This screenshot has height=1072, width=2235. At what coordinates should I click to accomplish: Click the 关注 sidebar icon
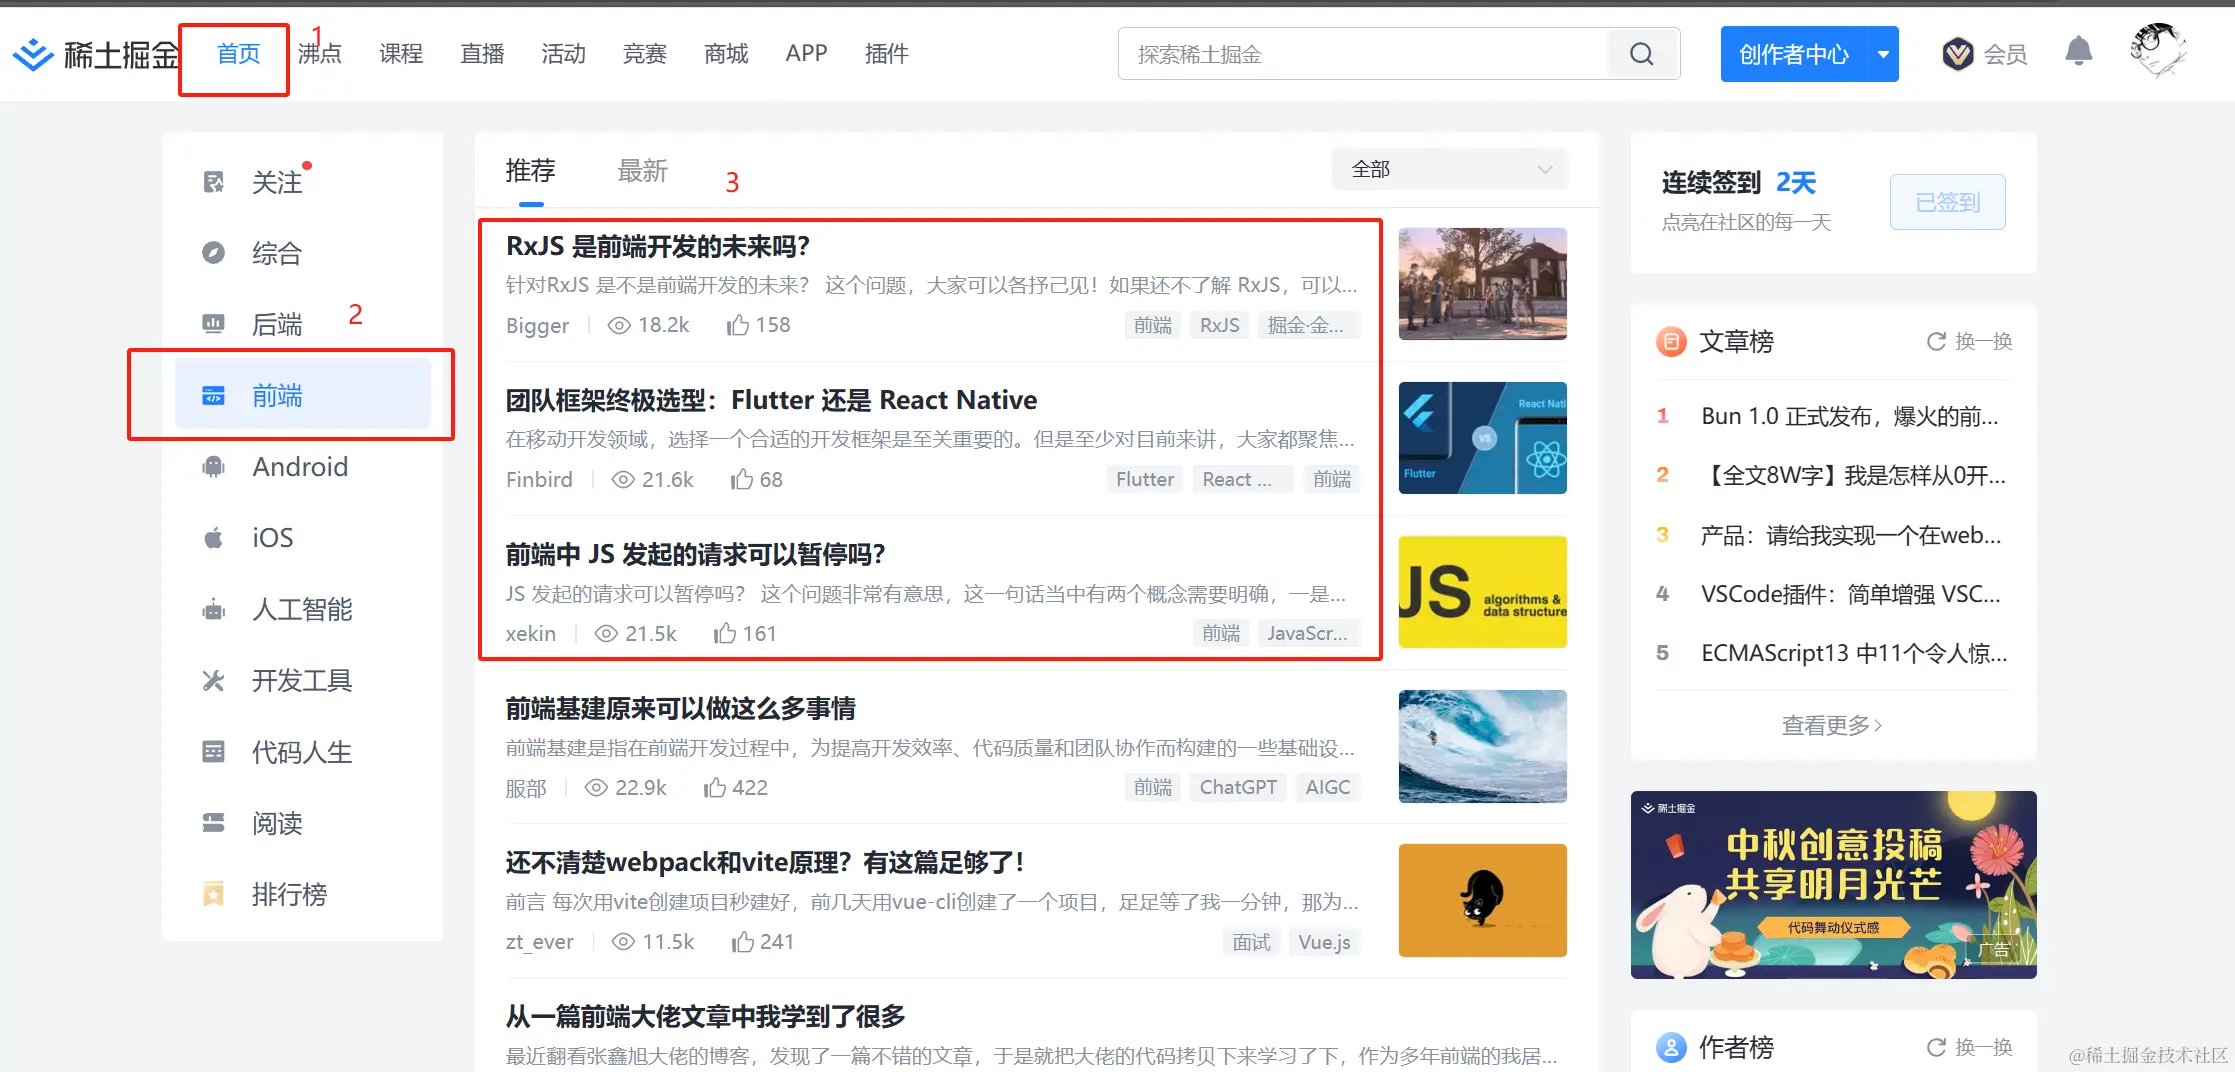(x=214, y=182)
